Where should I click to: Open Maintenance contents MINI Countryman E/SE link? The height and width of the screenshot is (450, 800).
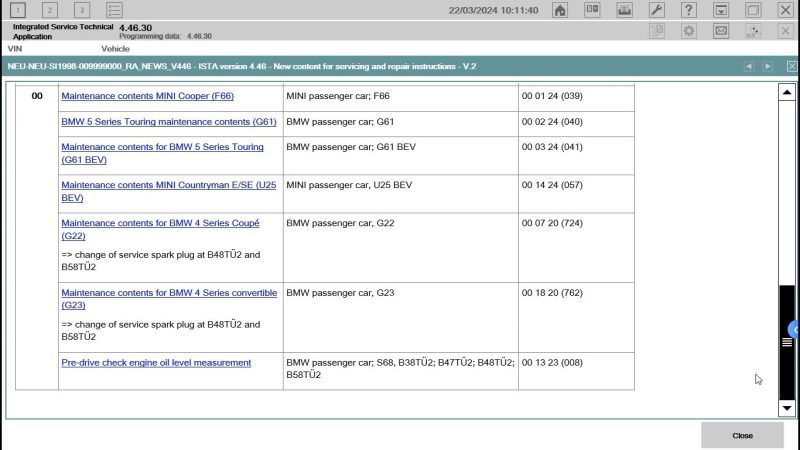168,191
